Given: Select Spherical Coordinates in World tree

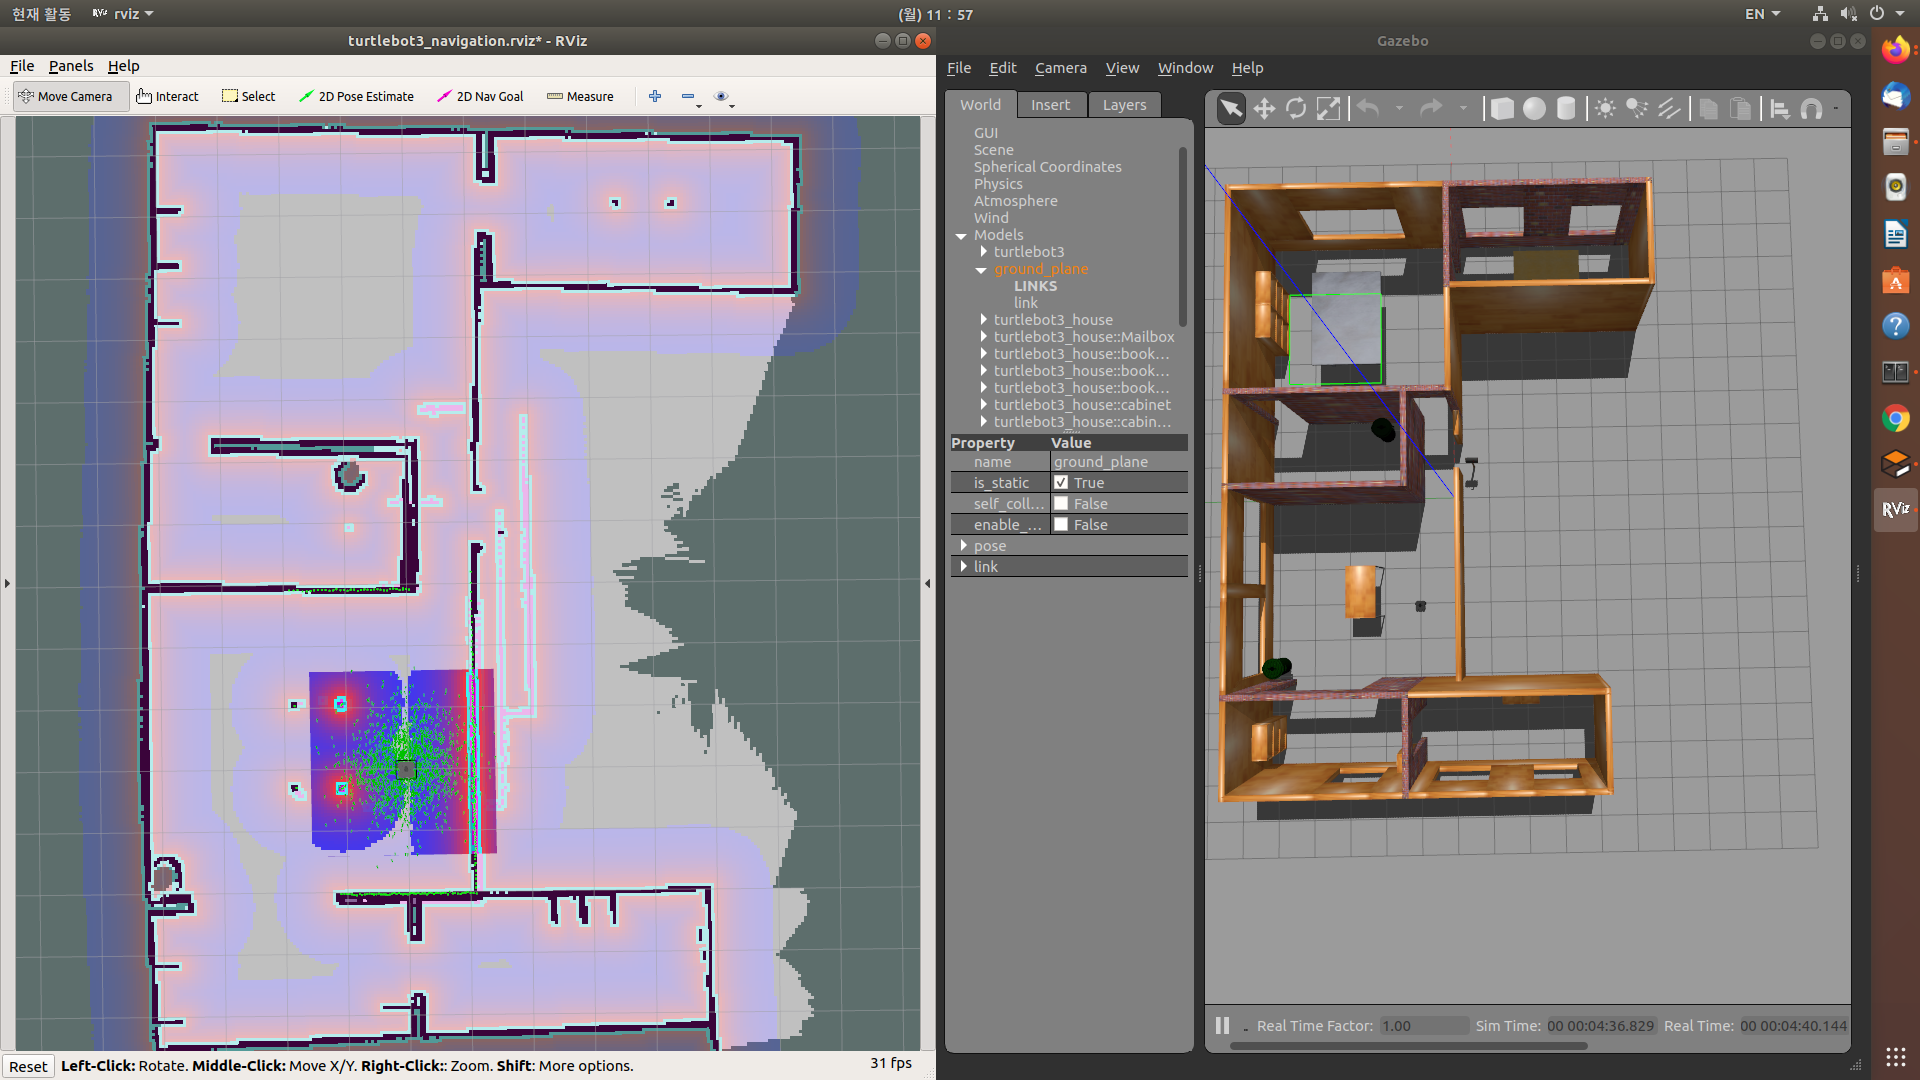Looking at the screenshot, I should pos(1047,167).
